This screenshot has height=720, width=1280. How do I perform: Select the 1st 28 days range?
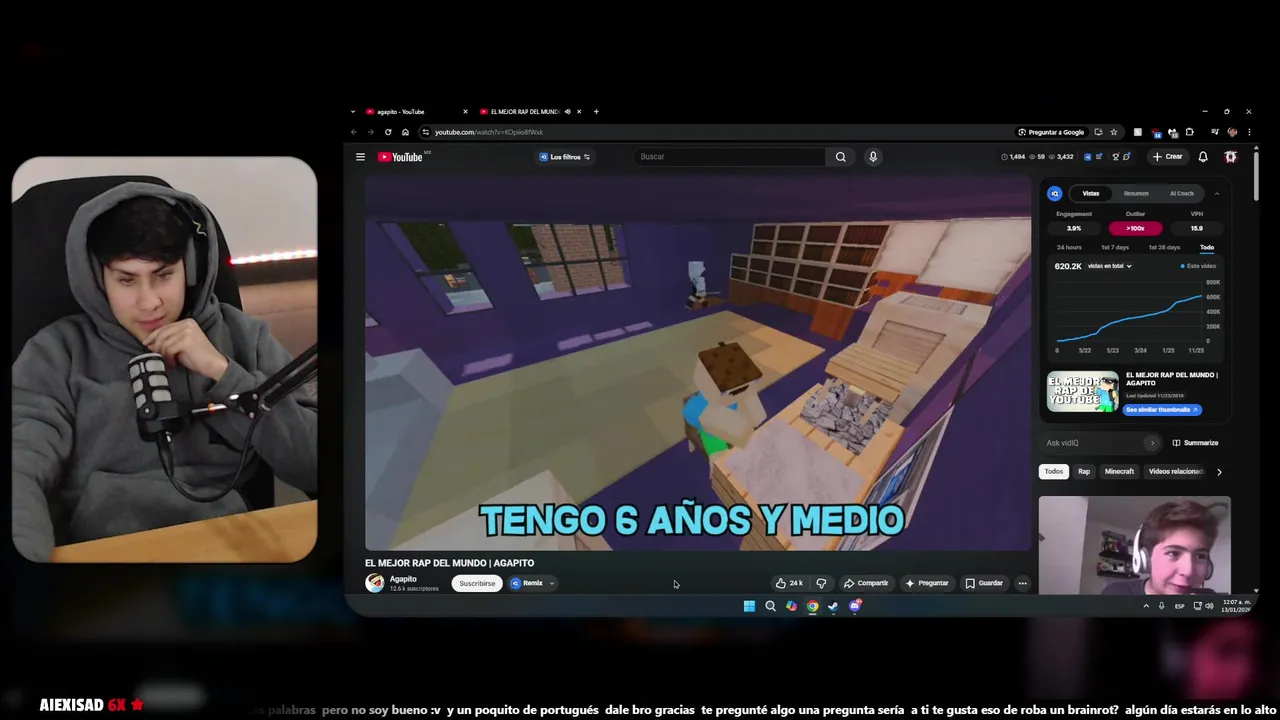pos(1164,247)
